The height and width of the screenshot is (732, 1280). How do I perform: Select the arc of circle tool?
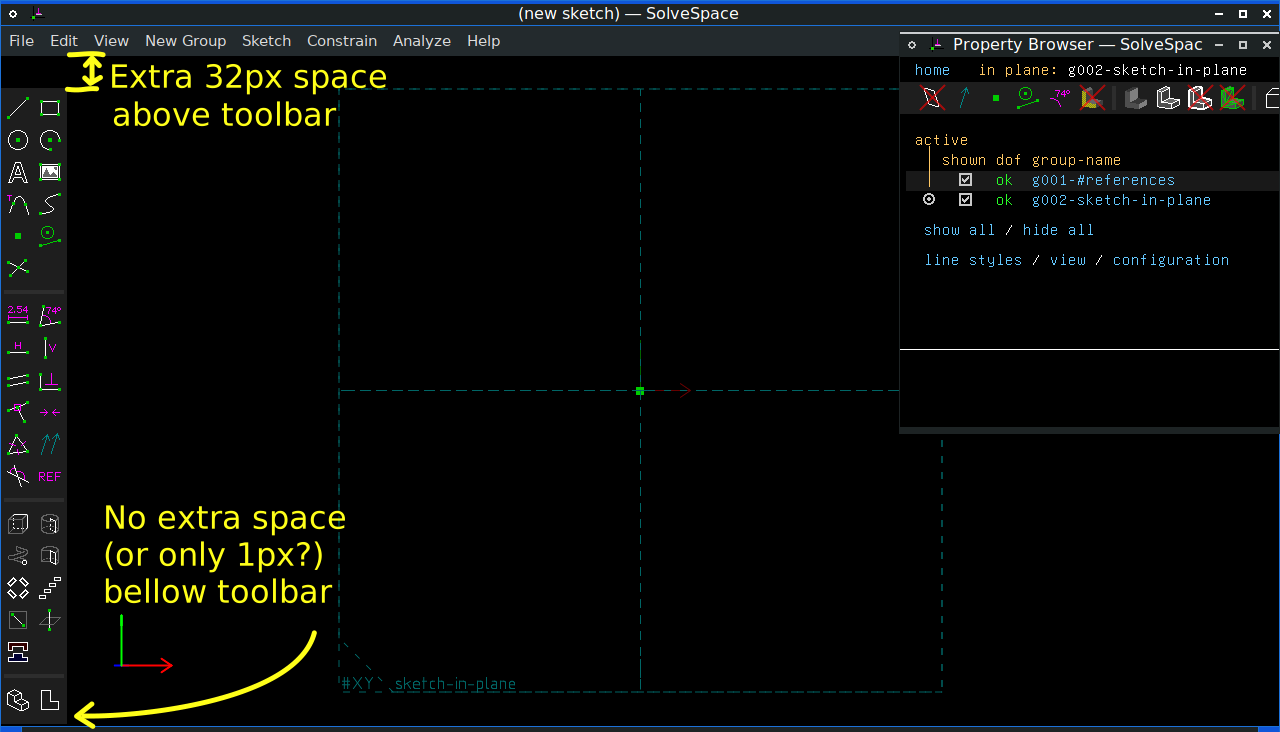[49, 139]
